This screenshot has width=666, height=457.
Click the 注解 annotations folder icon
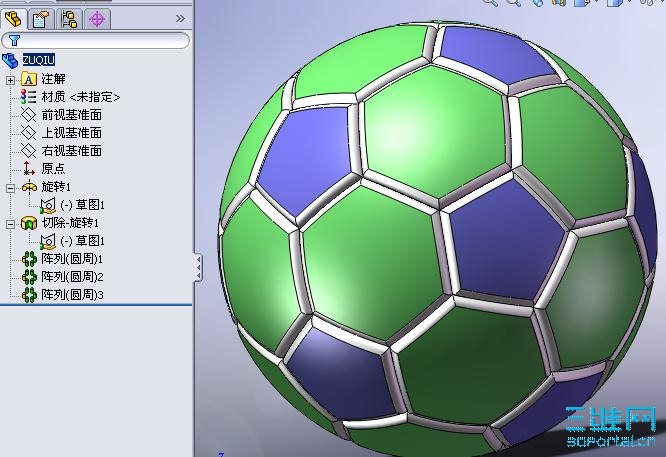29,79
